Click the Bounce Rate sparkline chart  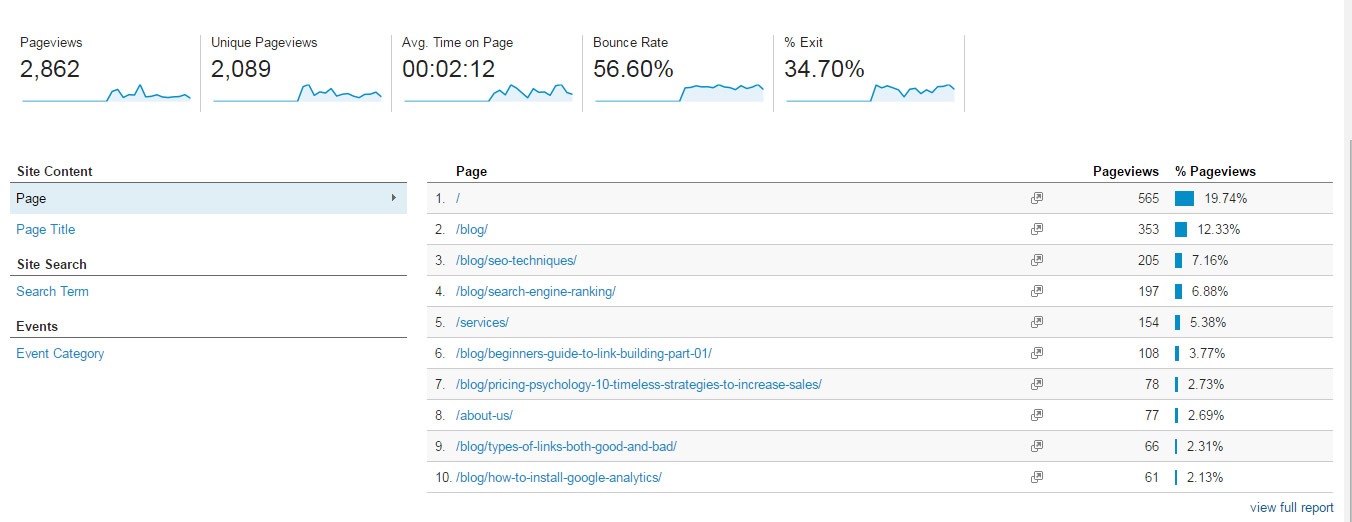point(679,93)
